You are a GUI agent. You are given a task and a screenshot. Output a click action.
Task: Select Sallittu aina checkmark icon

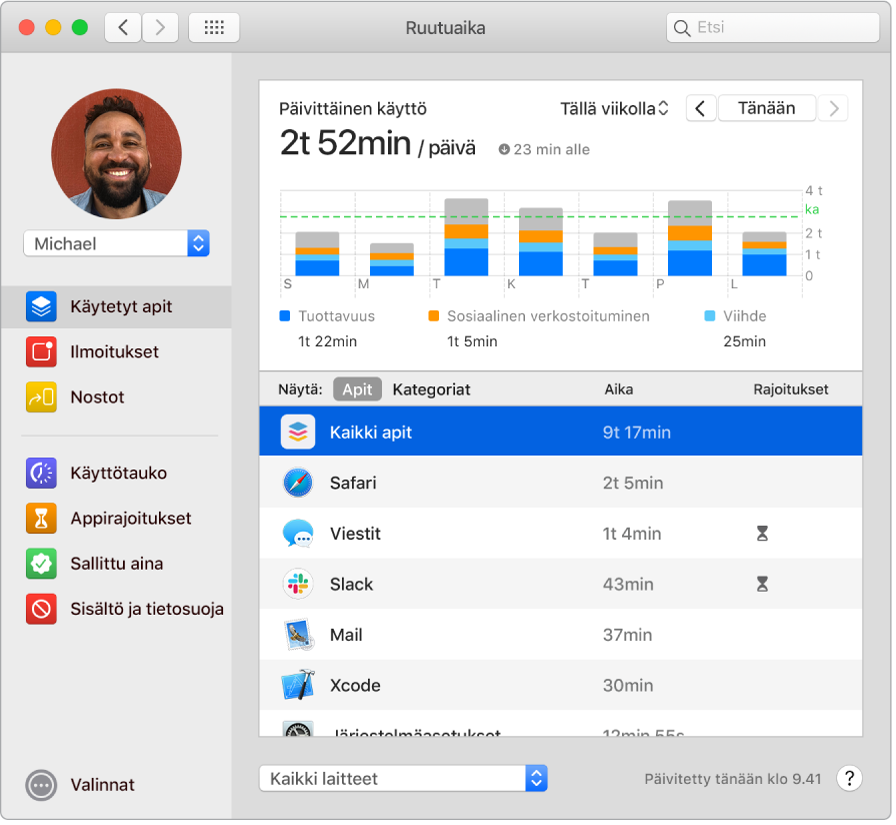click(41, 564)
